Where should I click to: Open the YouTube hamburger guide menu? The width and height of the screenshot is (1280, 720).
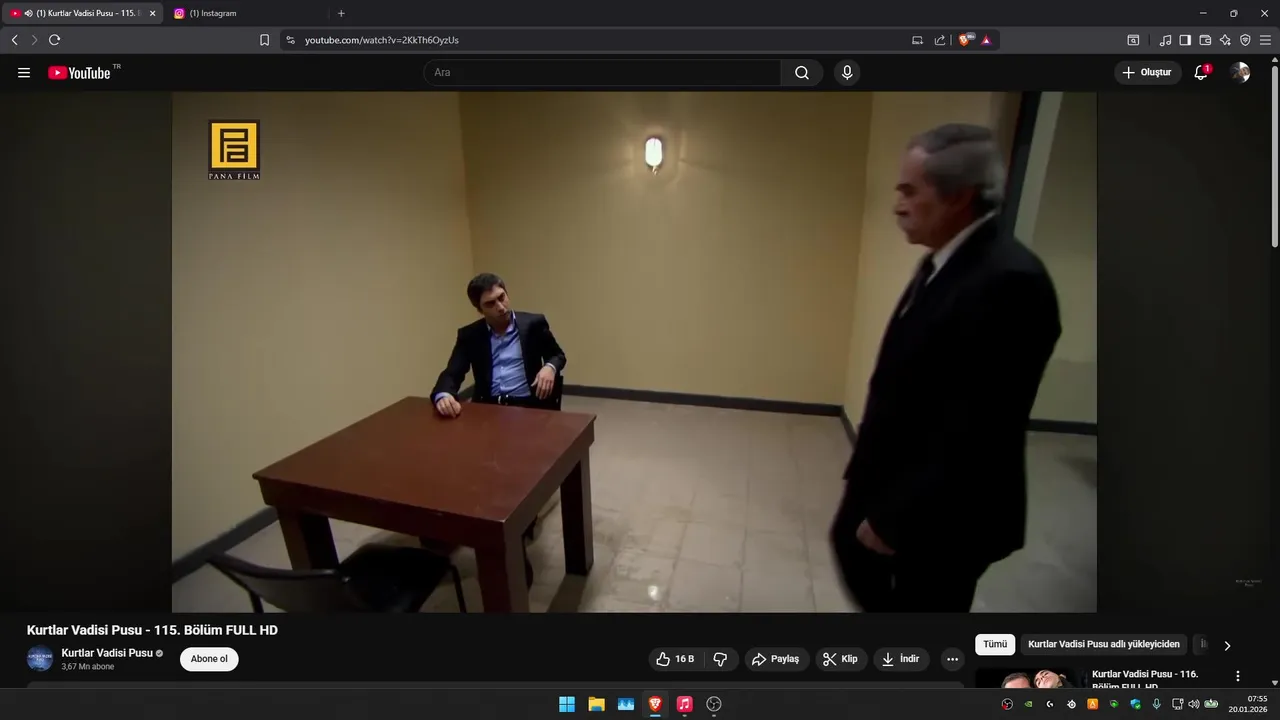[24, 73]
